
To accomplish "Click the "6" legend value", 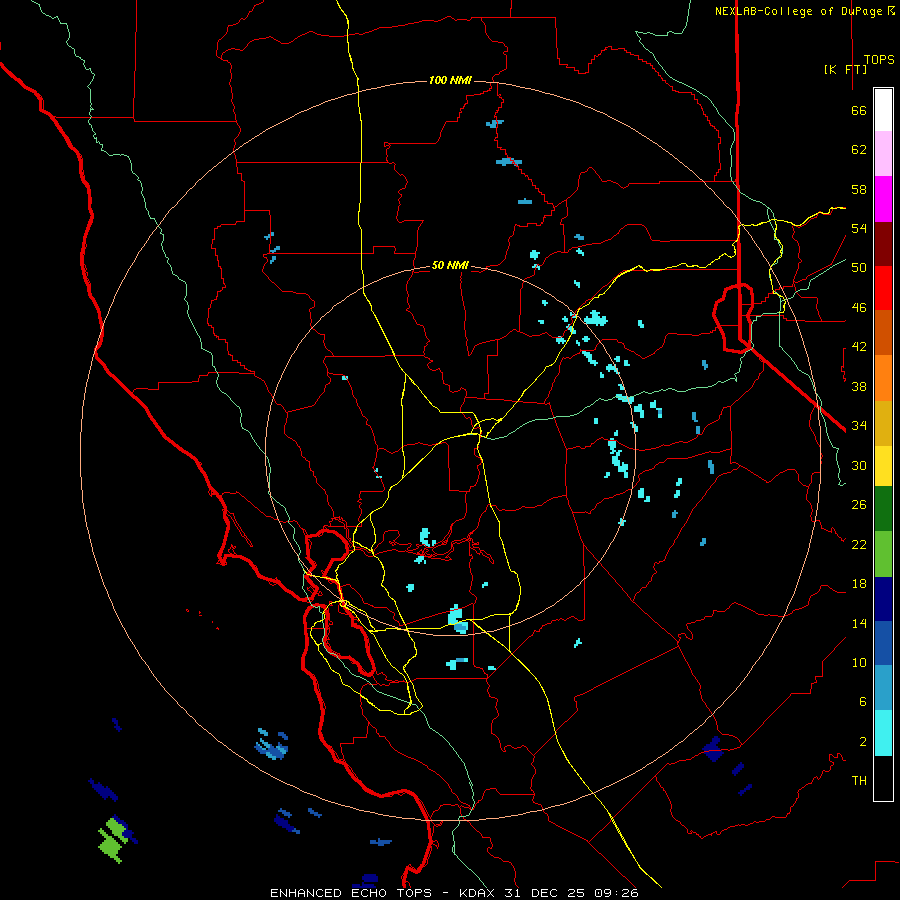I will click(863, 702).
